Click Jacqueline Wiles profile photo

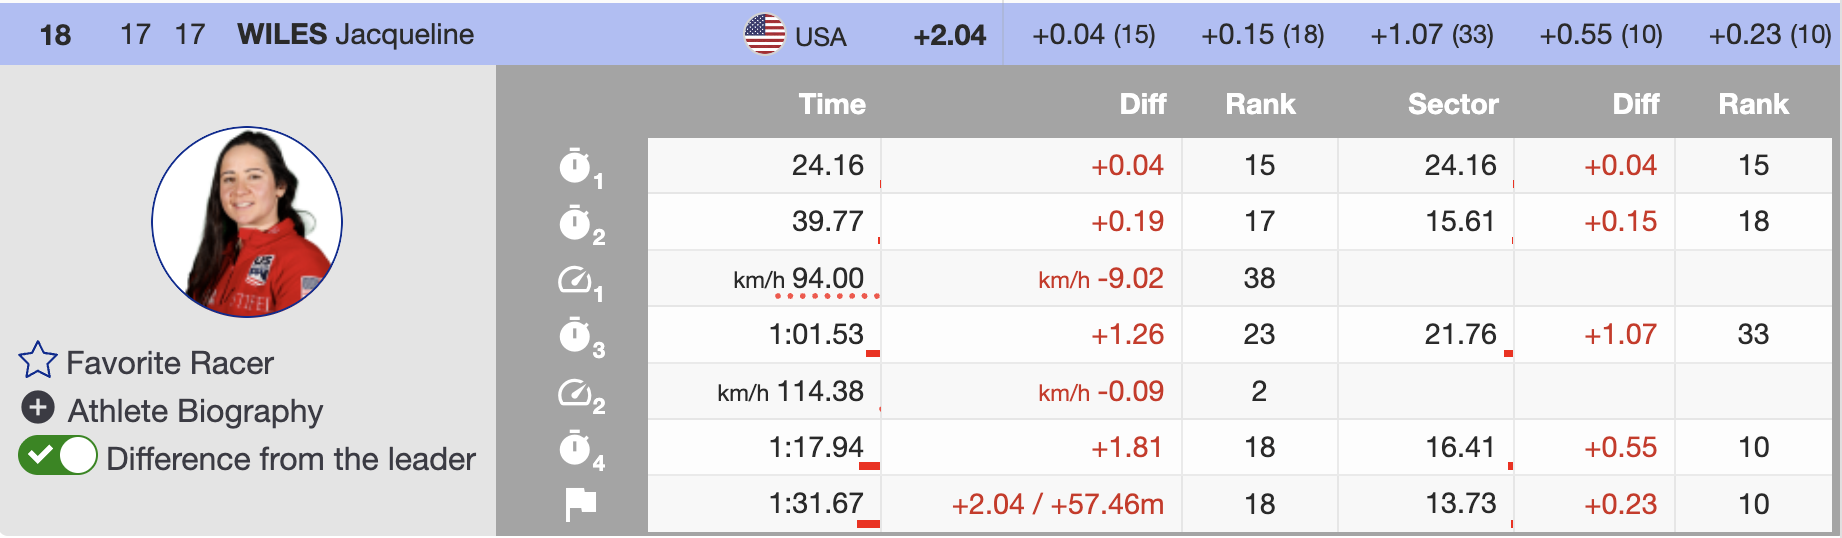point(247,221)
